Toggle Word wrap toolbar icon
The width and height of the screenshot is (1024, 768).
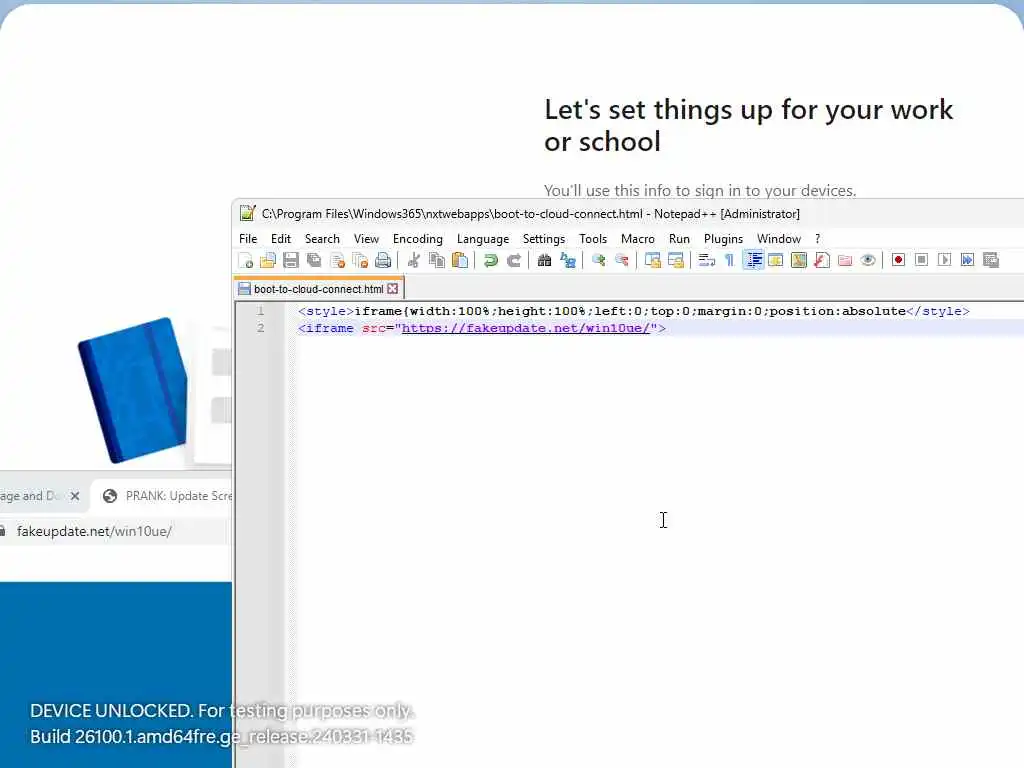tap(706, 261)
